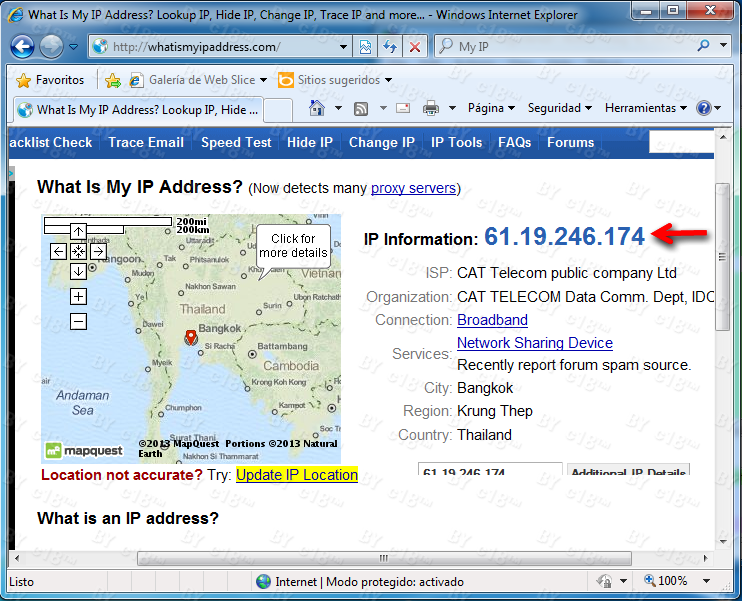Zoom out the map with the minus button
742x601 pixels.
point(78,321)
